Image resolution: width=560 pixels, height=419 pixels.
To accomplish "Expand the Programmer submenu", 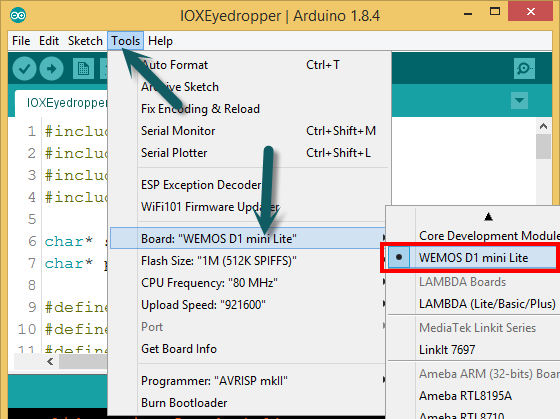I will 247,381.
